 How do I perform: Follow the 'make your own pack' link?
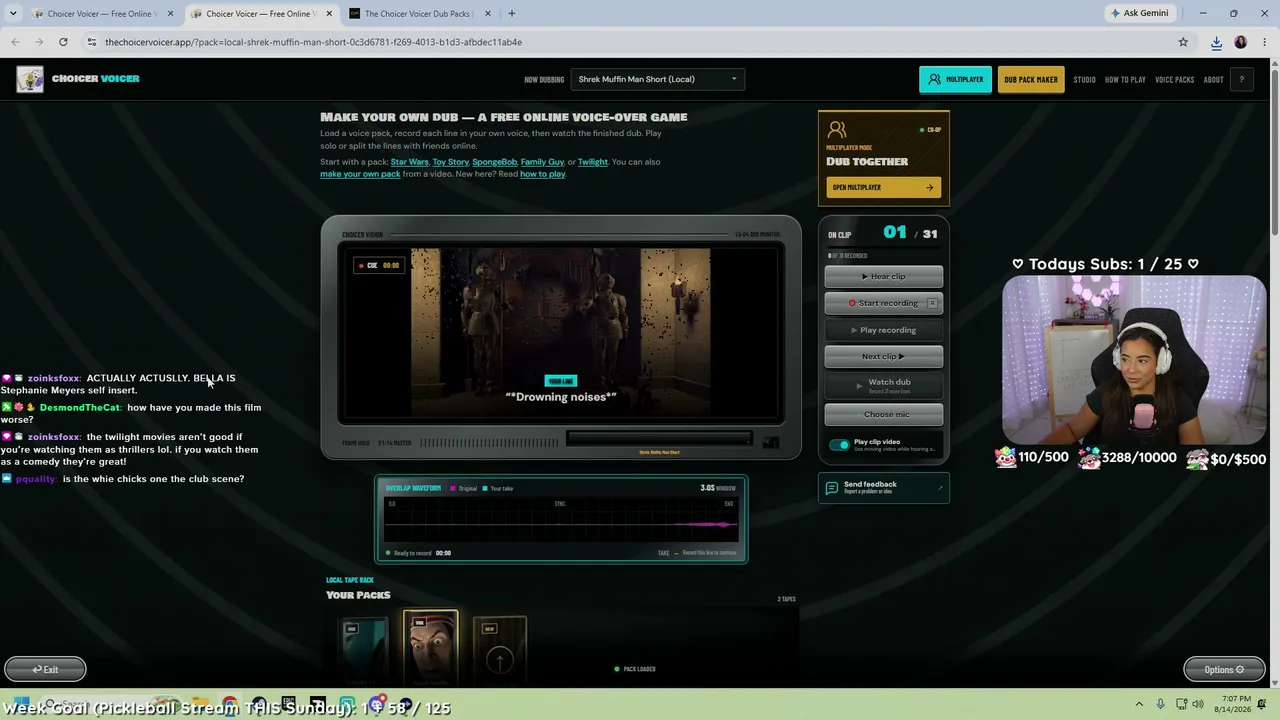pos(360,174)
